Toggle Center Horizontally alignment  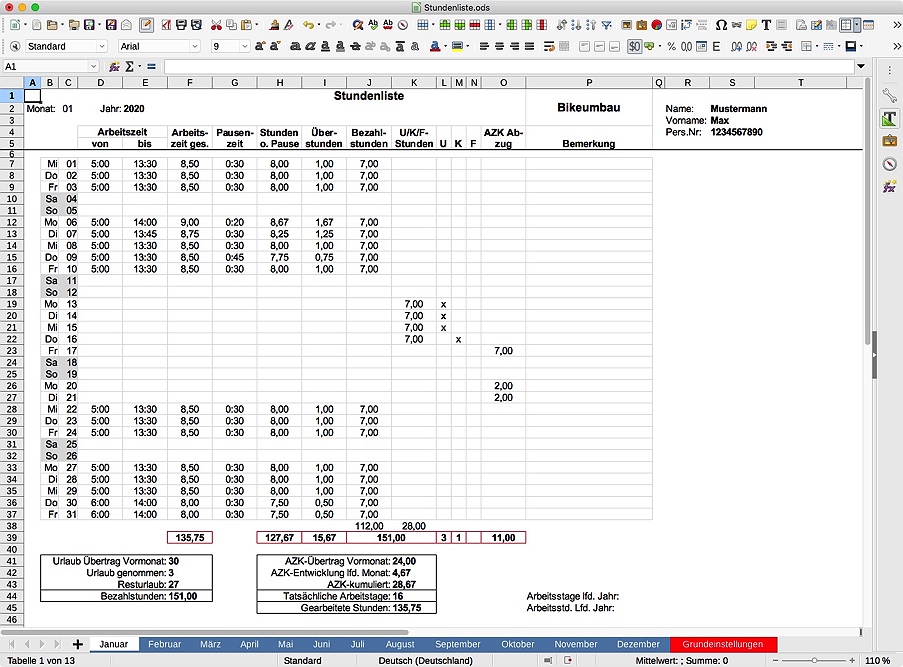[x=499, y=46]
